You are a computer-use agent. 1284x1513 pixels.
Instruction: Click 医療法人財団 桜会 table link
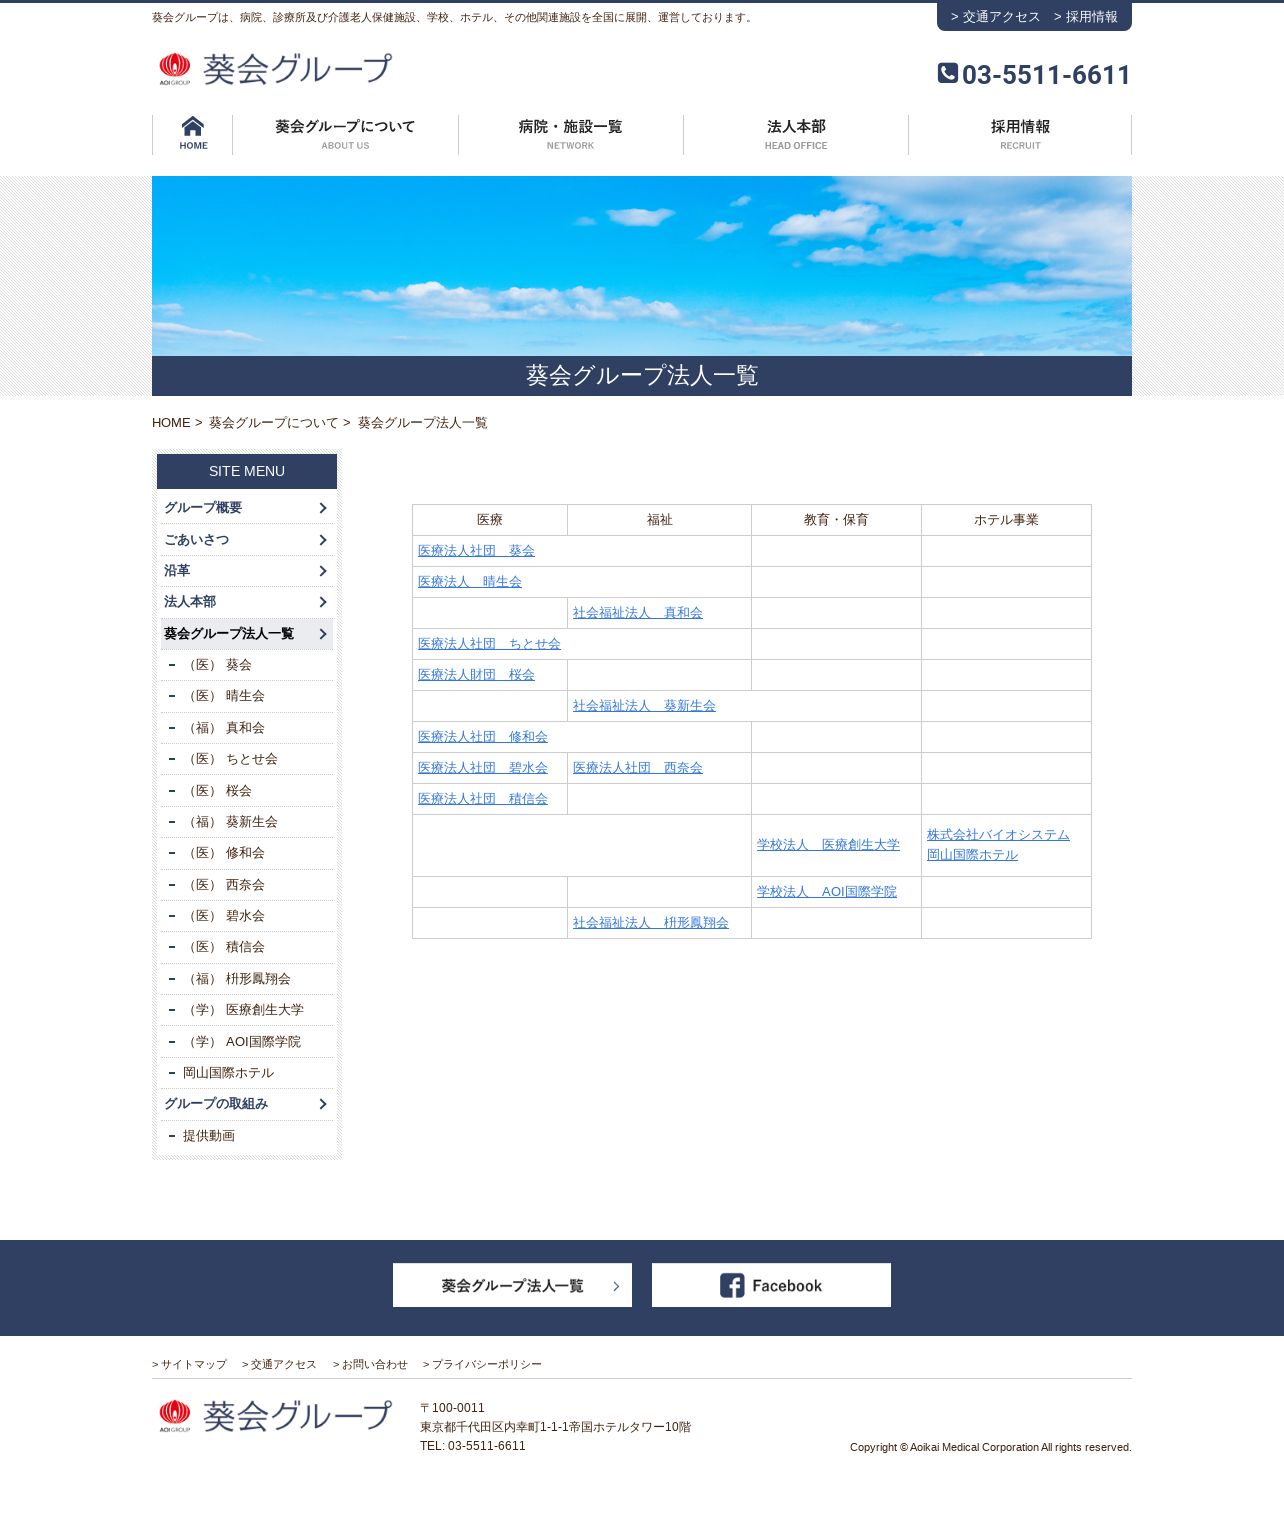(476, 675)
